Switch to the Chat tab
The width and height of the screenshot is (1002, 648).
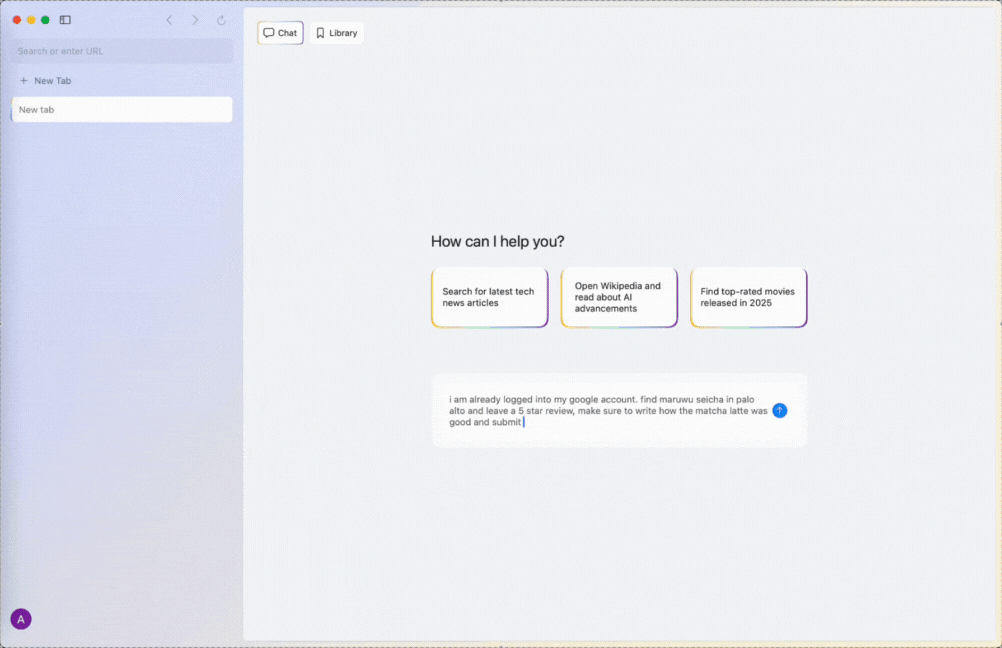(x=280, y=32)
